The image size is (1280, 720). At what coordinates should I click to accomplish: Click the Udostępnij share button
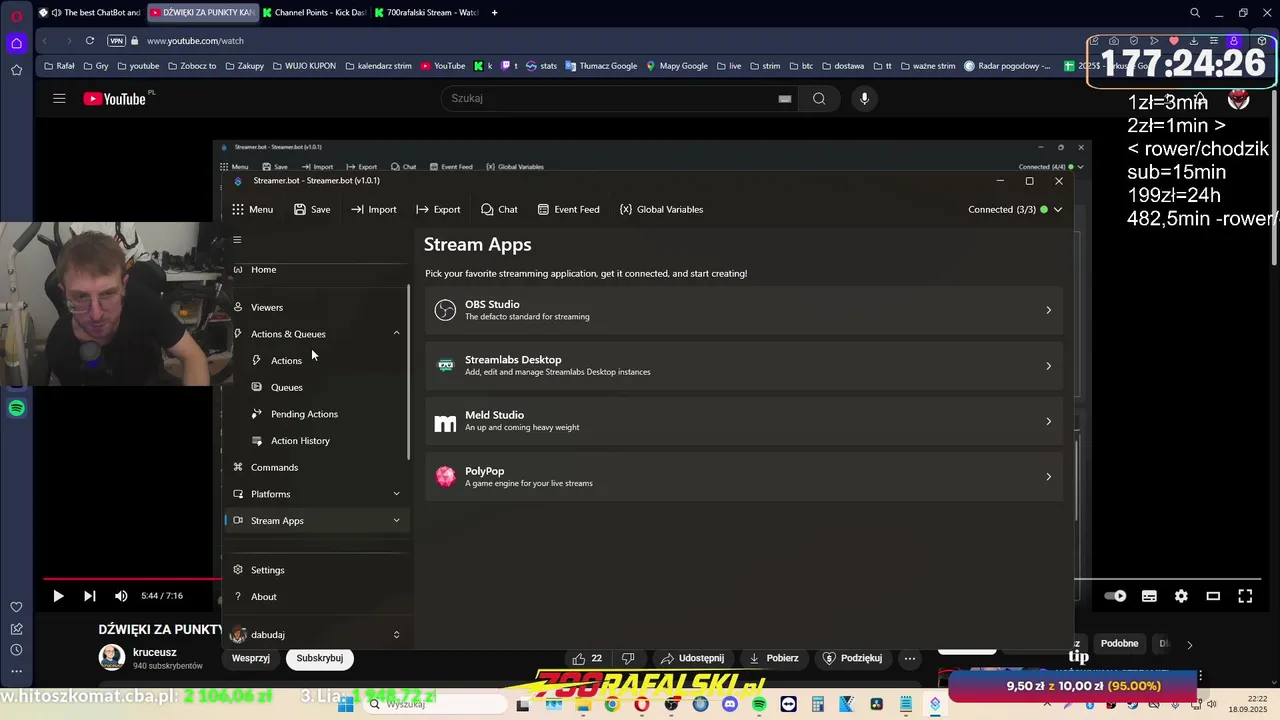pos(692,658)
